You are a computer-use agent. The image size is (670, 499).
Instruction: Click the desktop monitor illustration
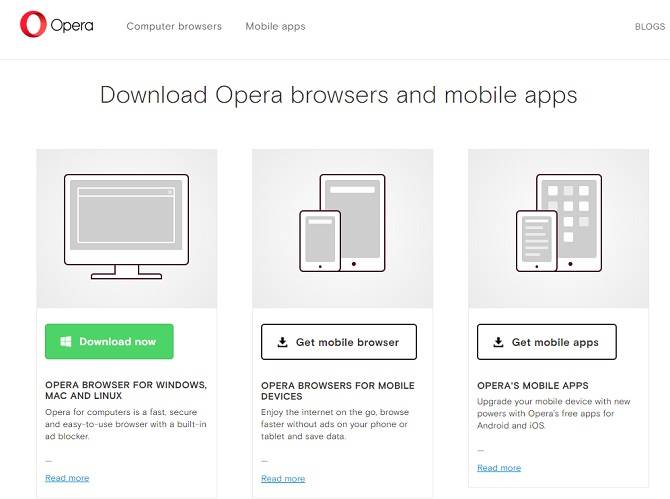(x=126, y=226)
